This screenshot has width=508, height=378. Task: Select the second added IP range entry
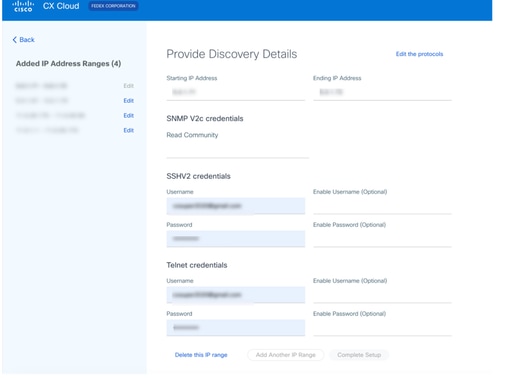(x=42, y=101)
